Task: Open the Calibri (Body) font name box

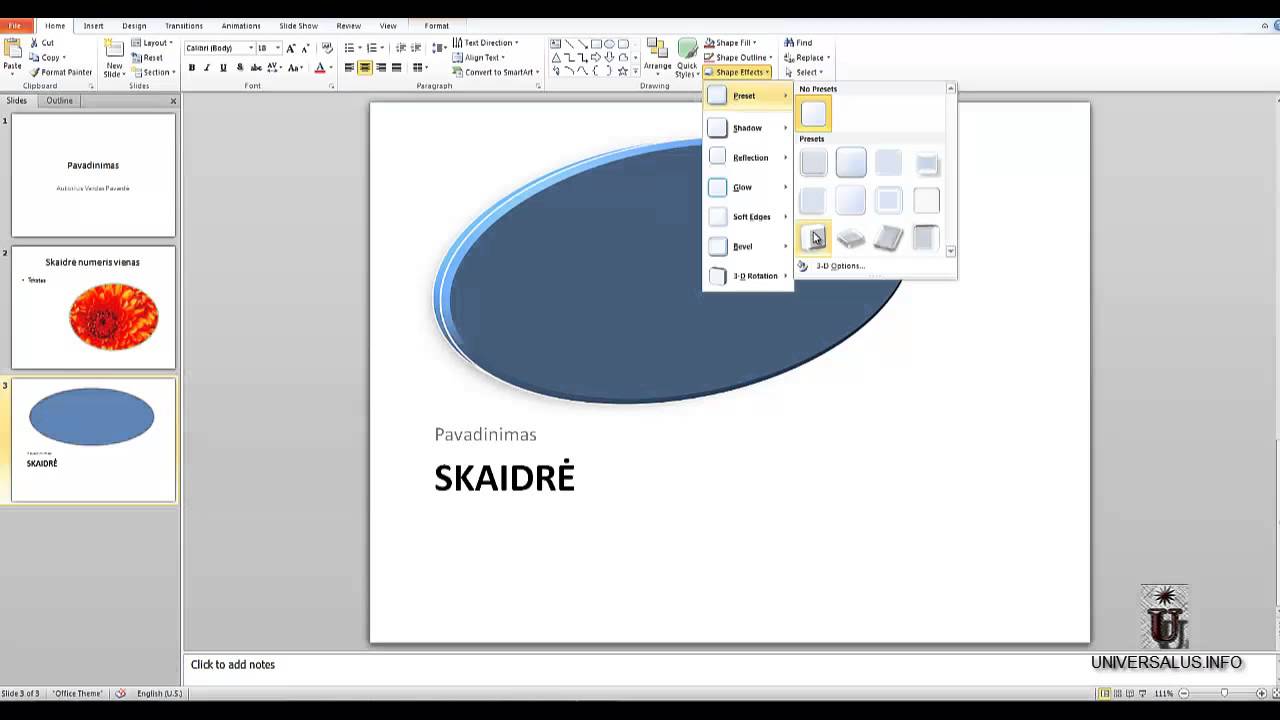Action: click(x=219, y=48)
